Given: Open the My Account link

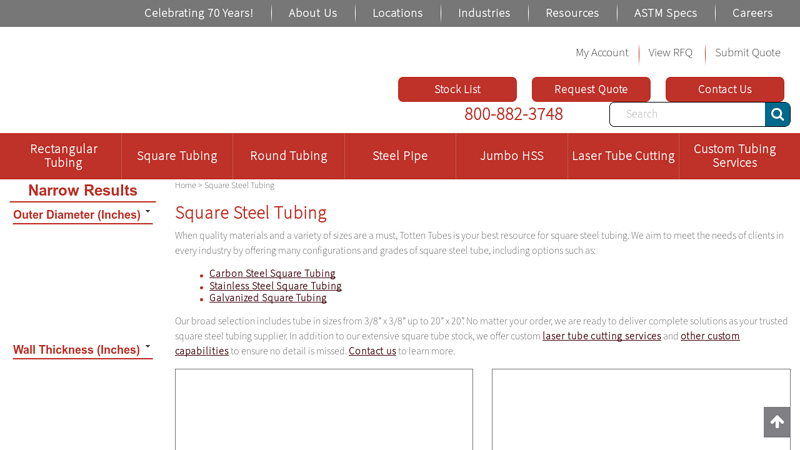Looking at the screenshot, I should (602, 53).
